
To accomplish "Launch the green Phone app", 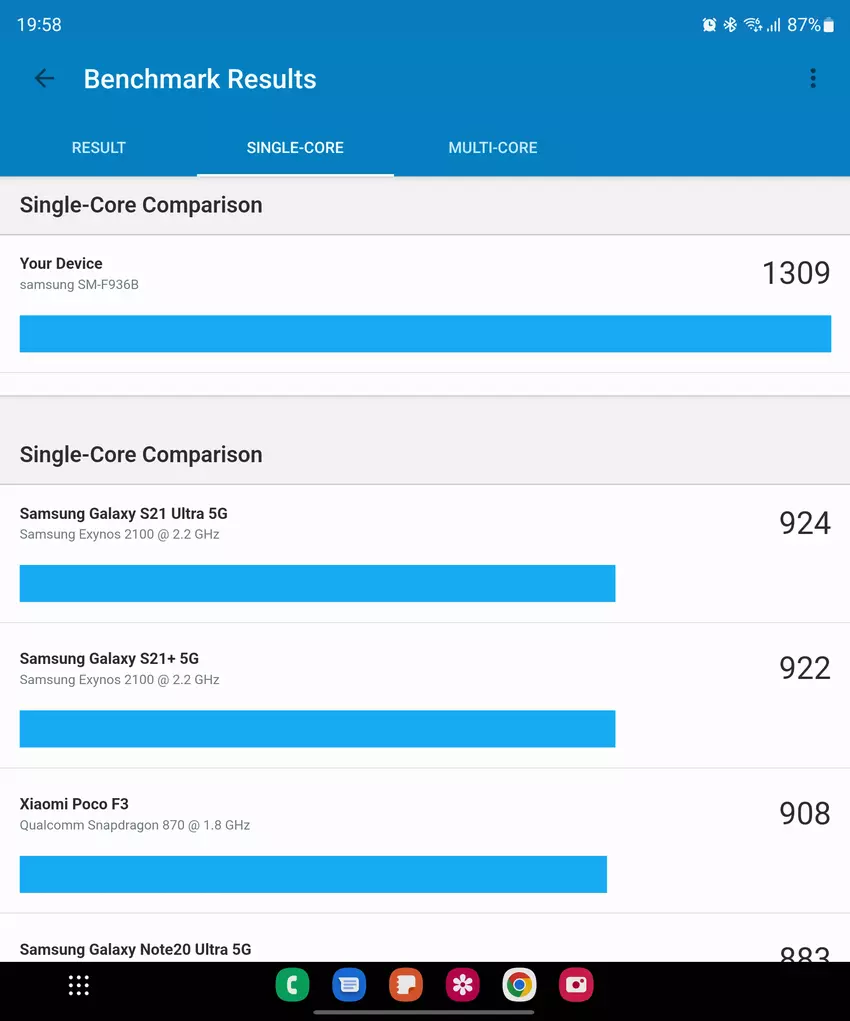I will coord(292,986).
